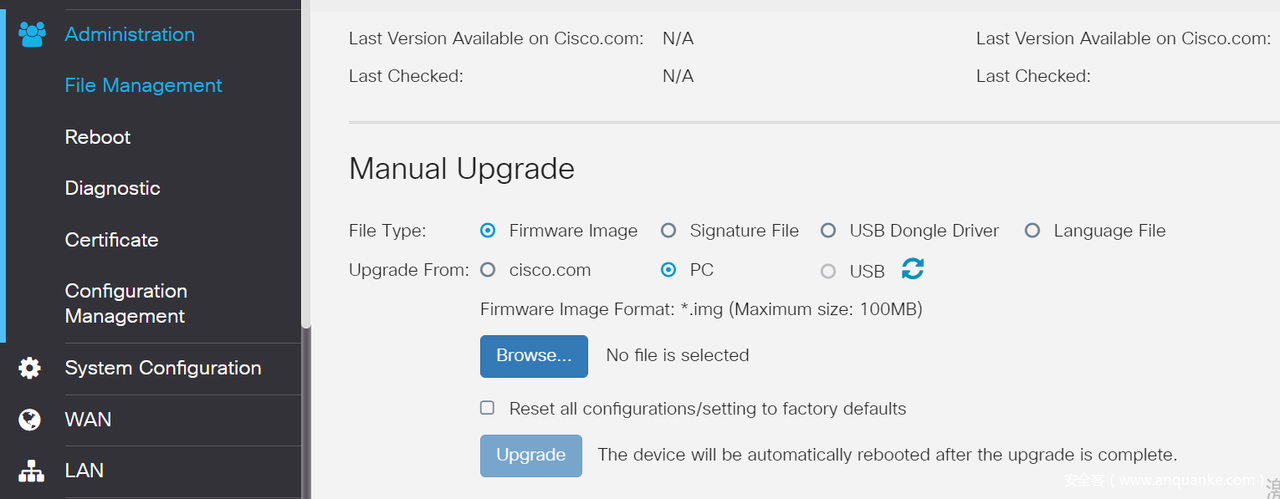Expand the System Configuration menu
The image size is (1280, 499).
[163, 368]
